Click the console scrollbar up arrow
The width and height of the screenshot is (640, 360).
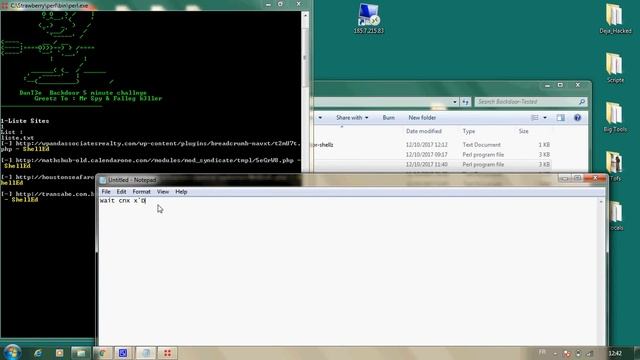tap(305, 15)
